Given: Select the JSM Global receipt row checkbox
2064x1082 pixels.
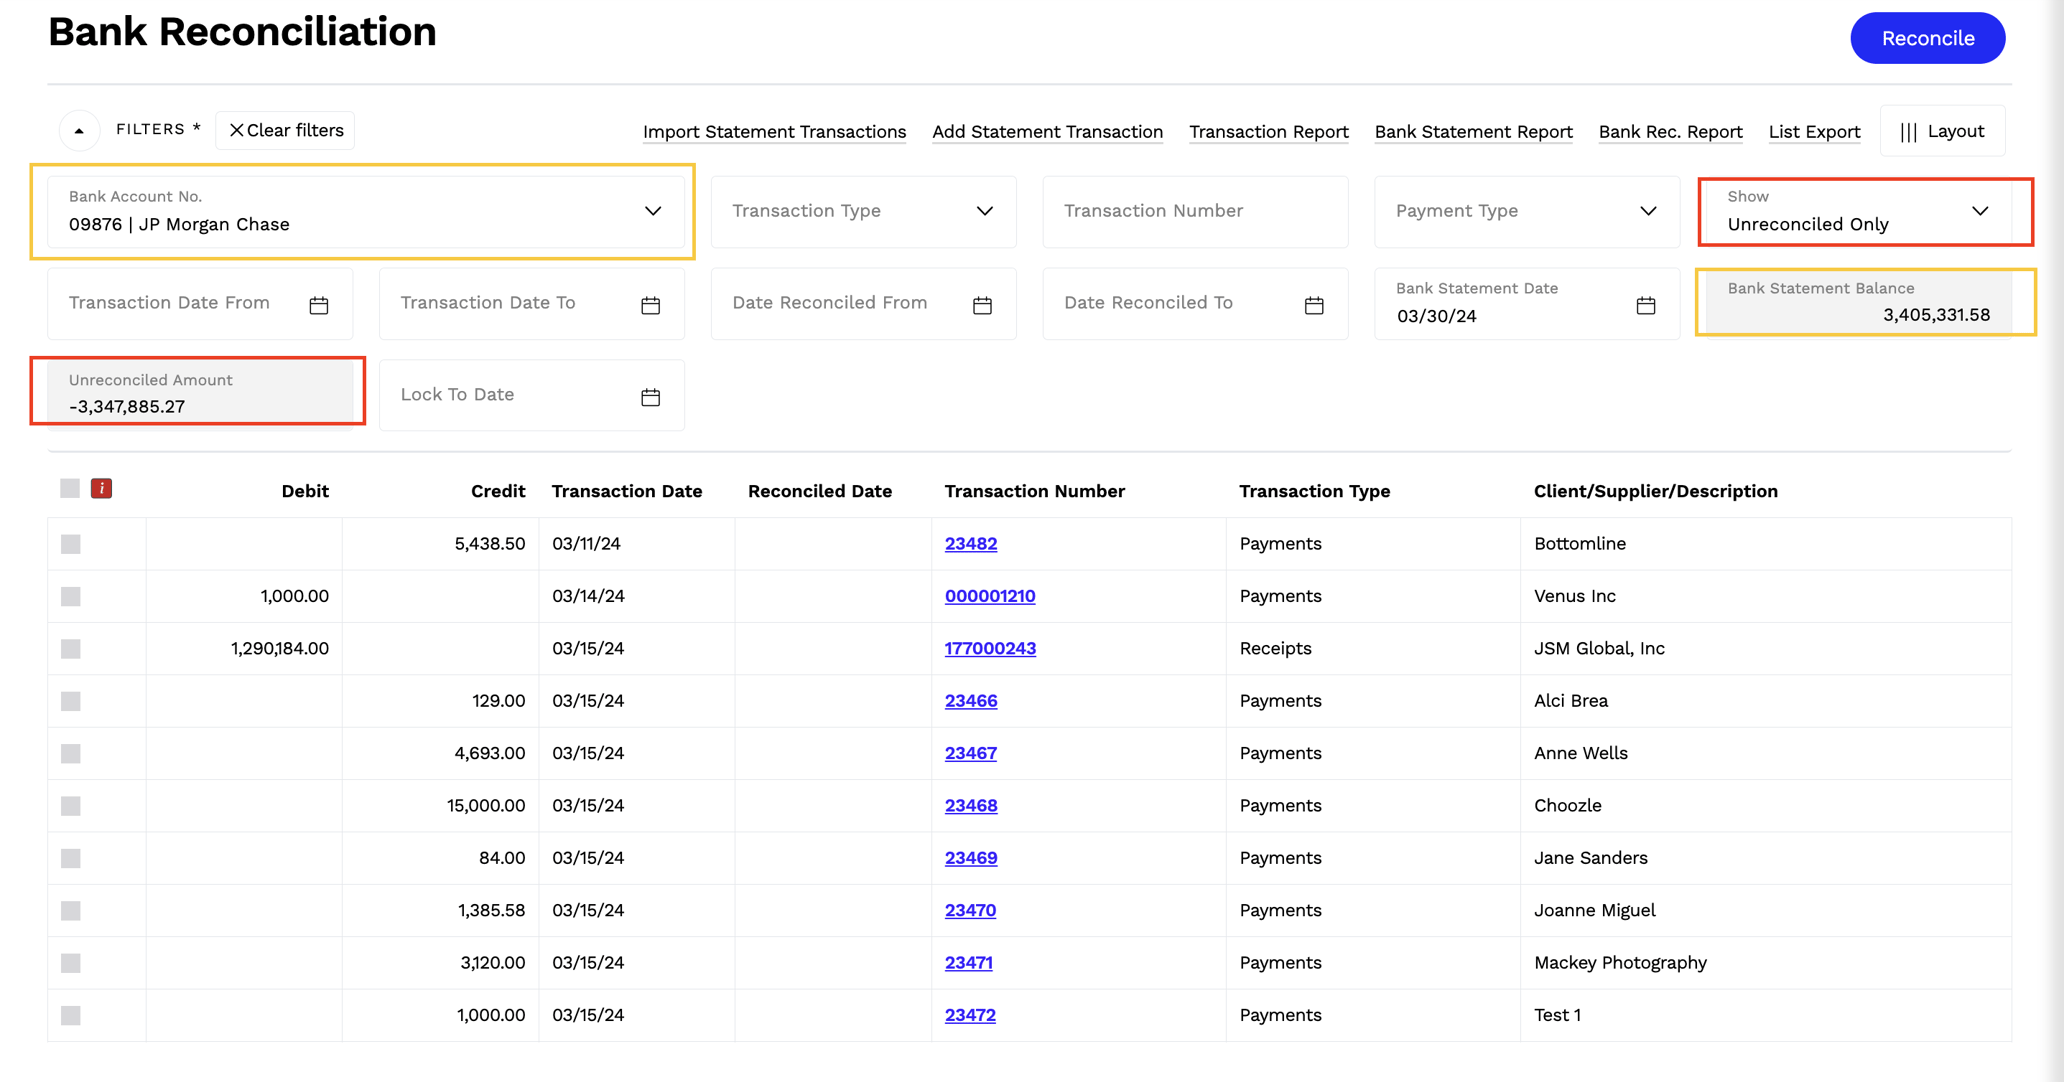Looking at the screenshot, I should tap(70, 649).
